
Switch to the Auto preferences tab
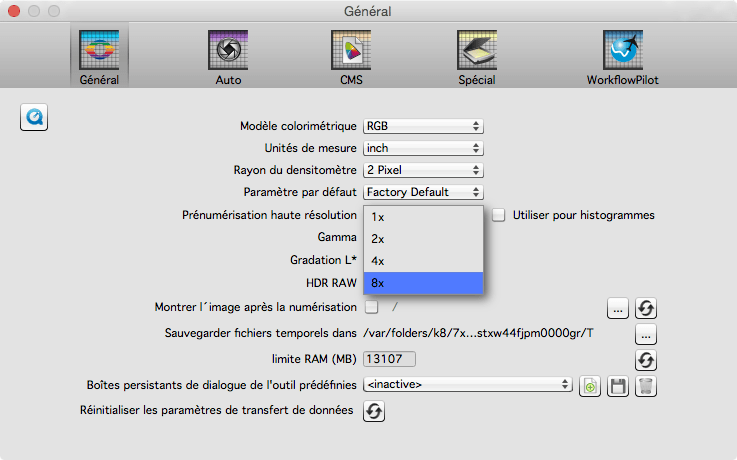[x=227, y=57]
